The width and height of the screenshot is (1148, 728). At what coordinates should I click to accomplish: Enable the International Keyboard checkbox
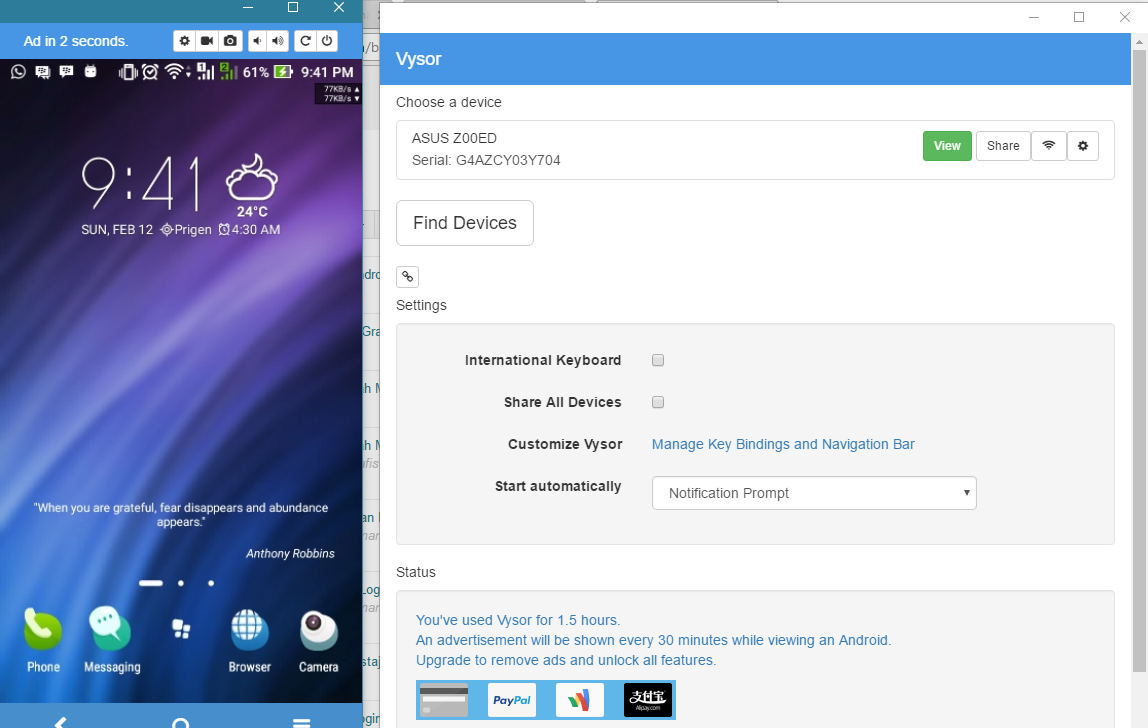[657, 360]
